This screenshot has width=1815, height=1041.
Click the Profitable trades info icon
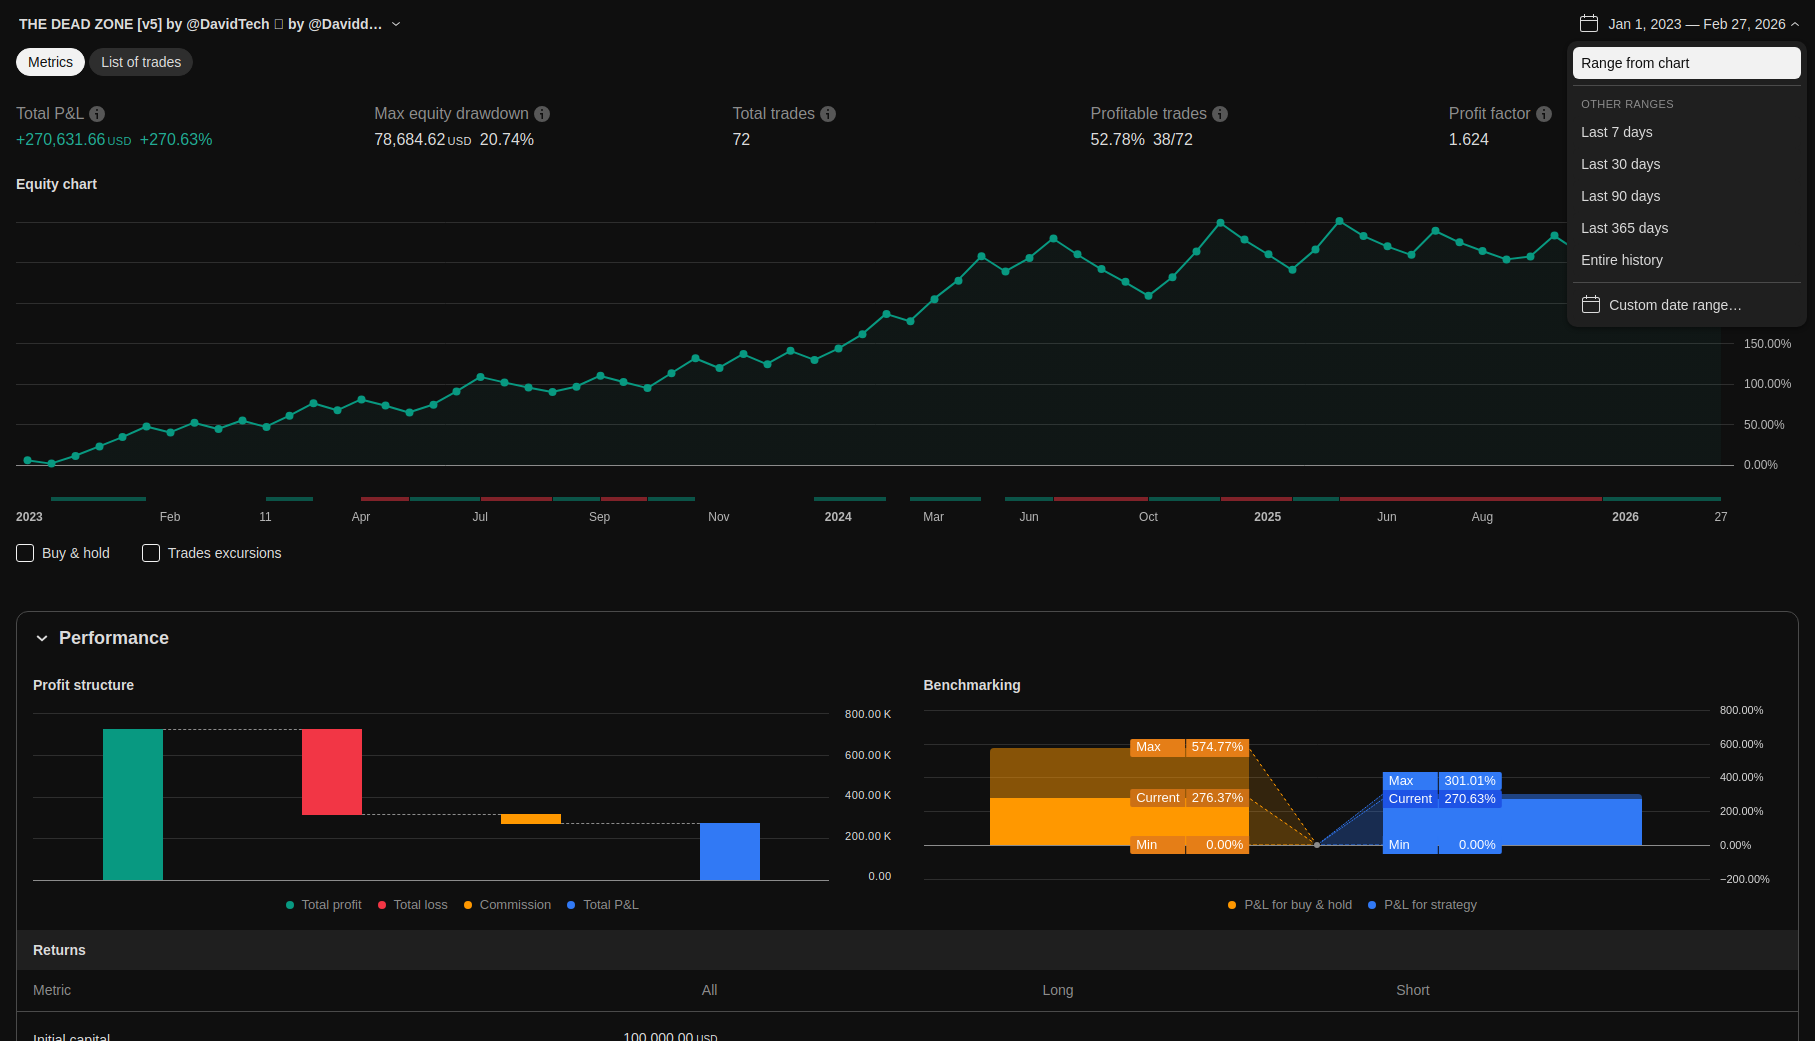coord(1220,114)
